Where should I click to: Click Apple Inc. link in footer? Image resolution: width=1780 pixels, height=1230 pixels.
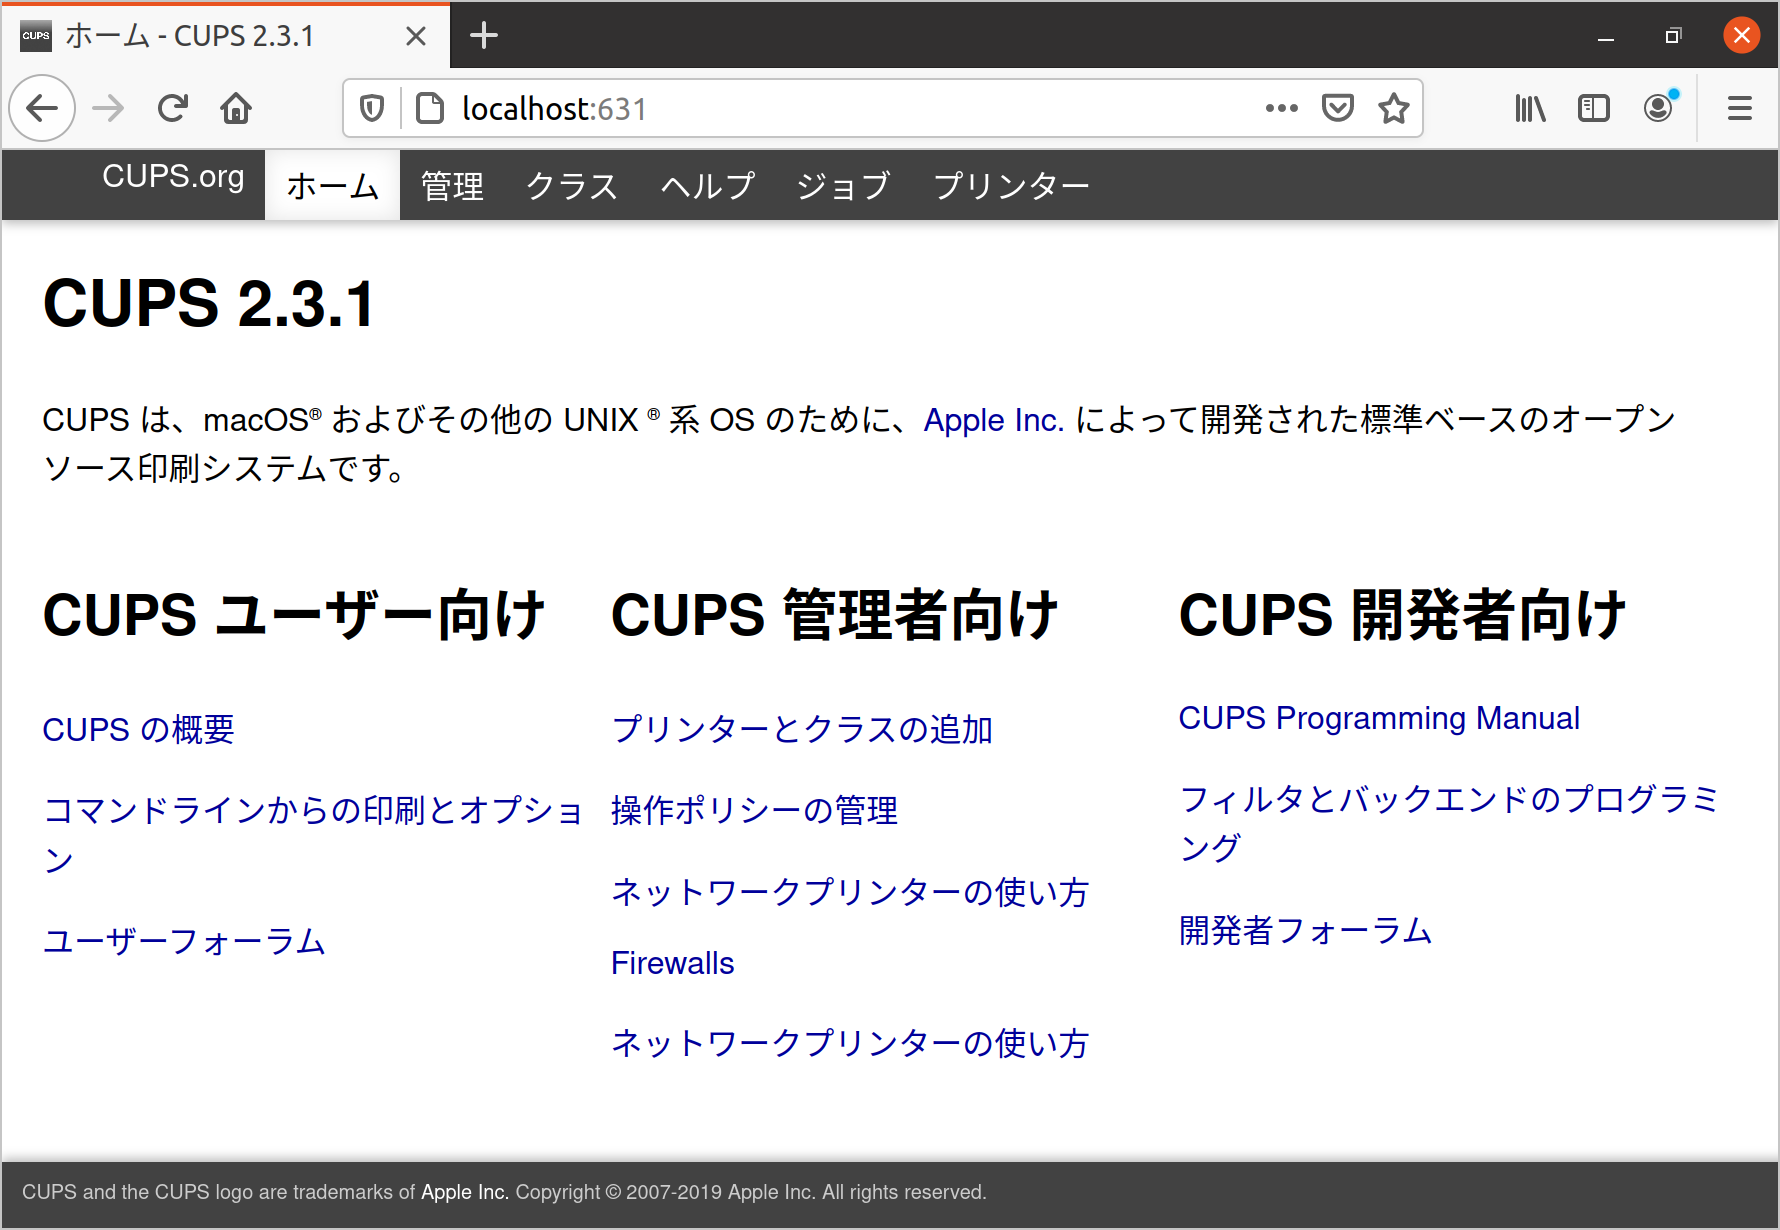click(465, 1192)
